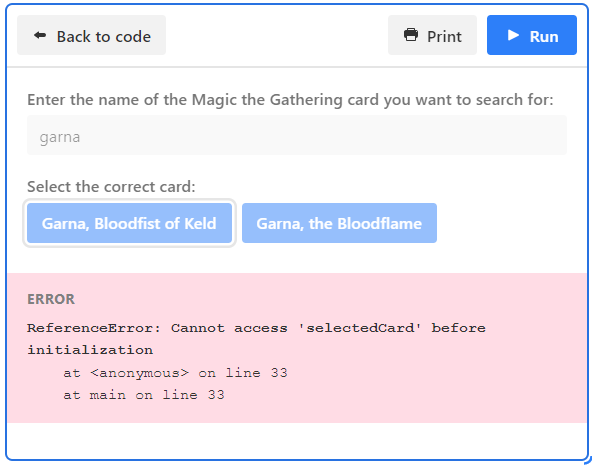Click the left arrow icon beside Back to code

tap(40, 35)
